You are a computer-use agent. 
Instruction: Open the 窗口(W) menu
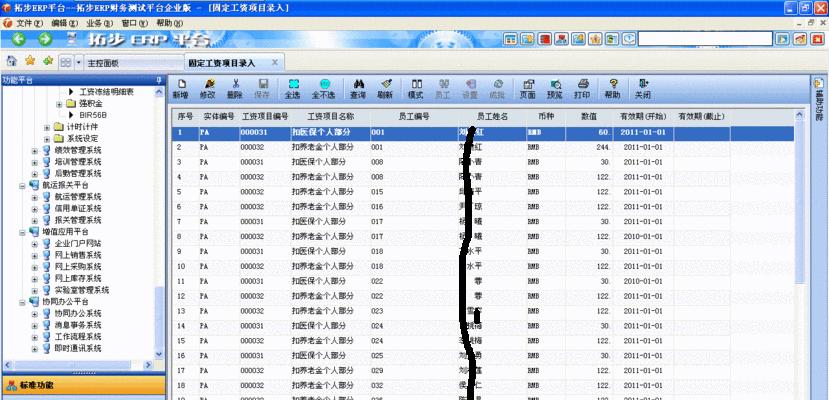coord(135,23)
